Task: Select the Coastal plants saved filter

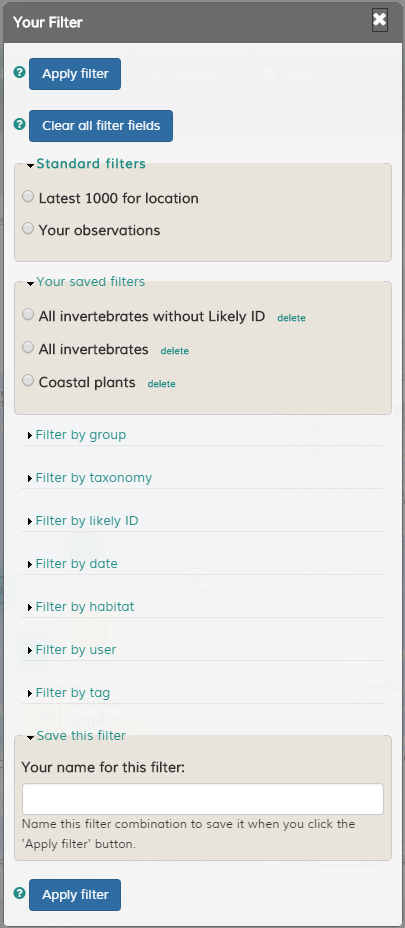Action: point(28,381)
